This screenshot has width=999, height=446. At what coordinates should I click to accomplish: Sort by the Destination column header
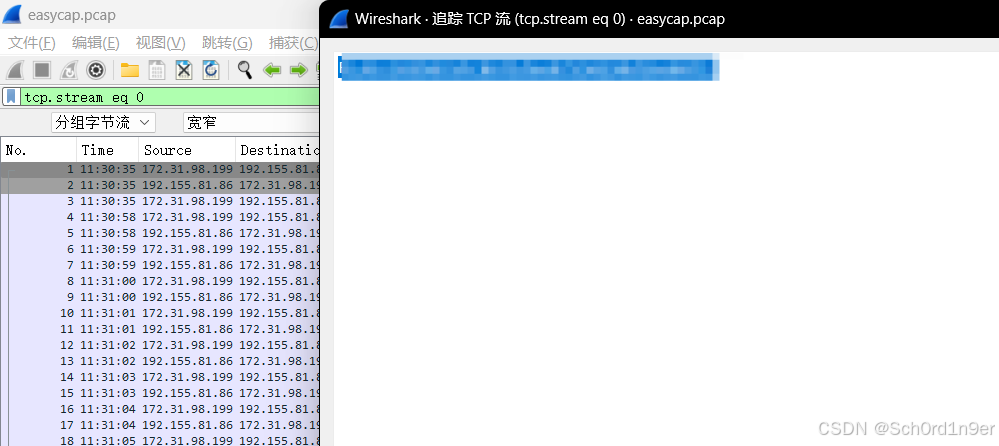pos(277,150)
